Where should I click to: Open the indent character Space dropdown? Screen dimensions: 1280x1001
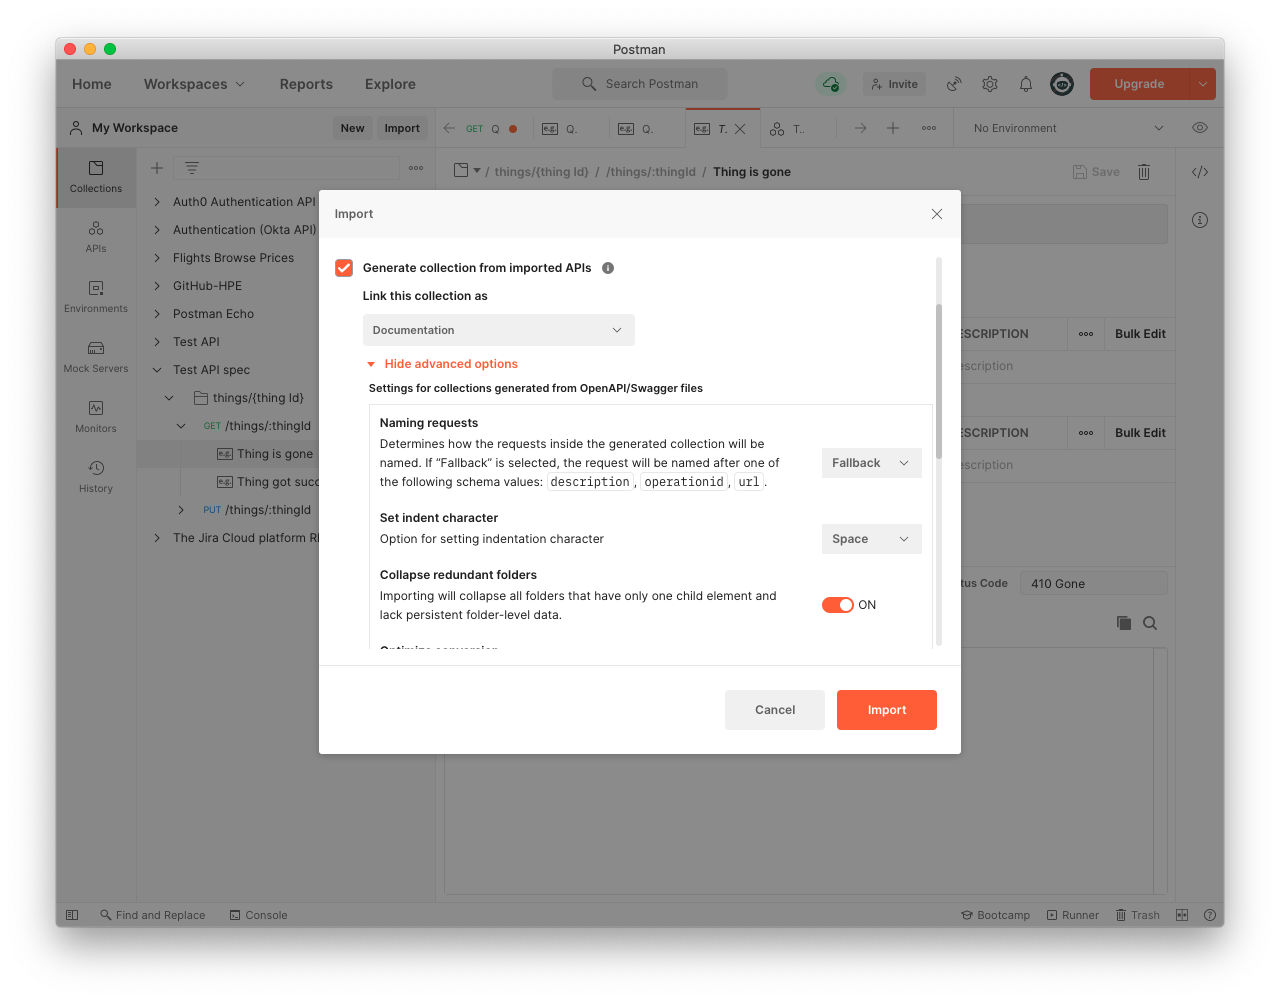(872, 539)
